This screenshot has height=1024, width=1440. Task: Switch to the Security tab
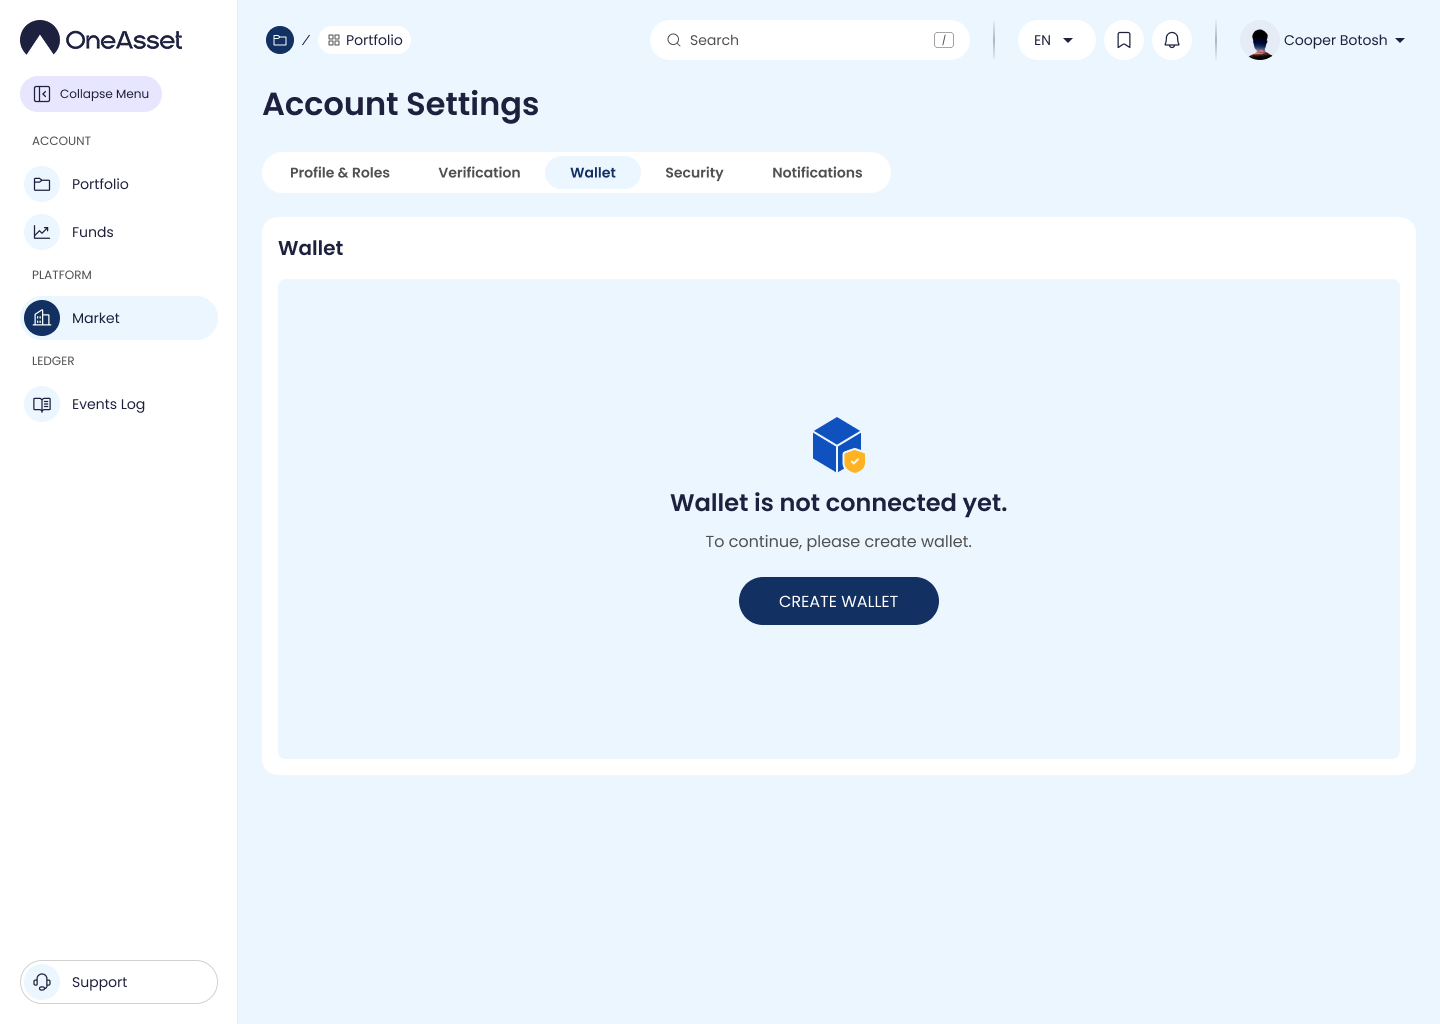[x=694, y=173]
